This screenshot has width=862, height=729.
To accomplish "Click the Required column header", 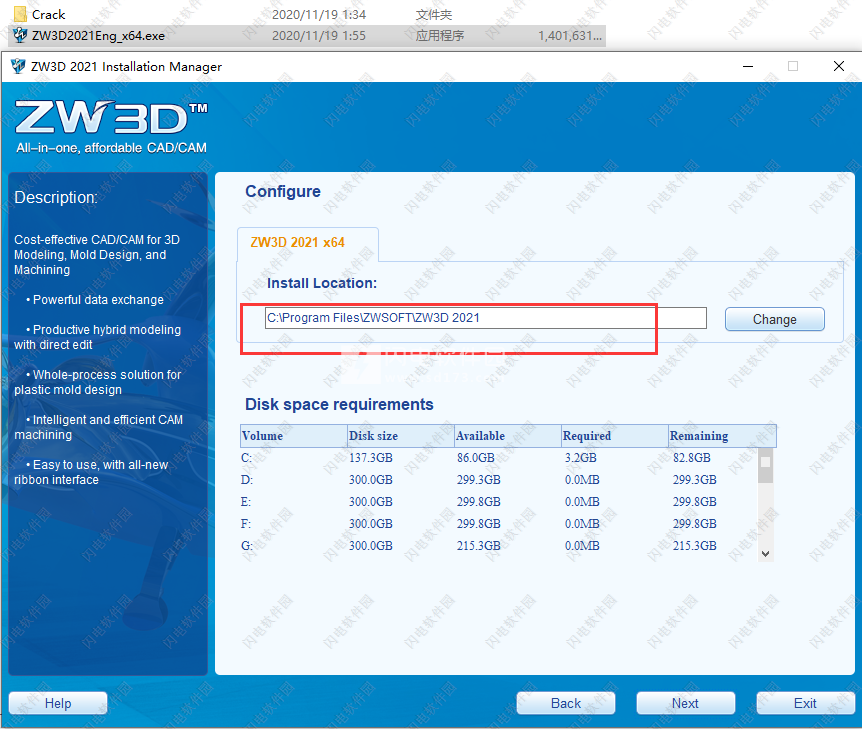I will [615, 436].
